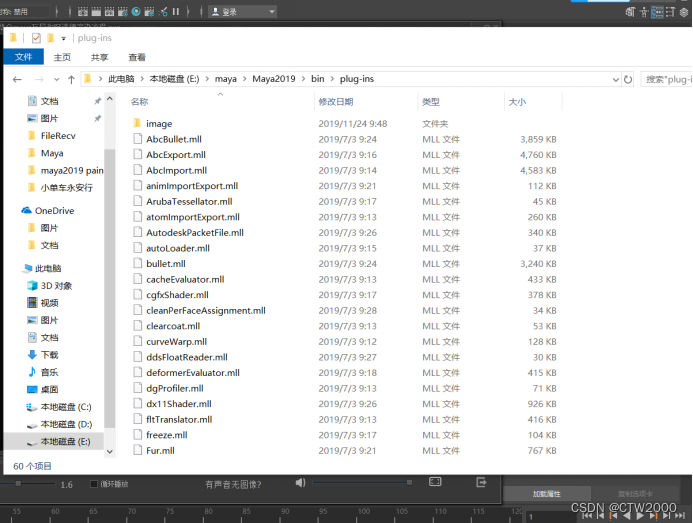
Task: Open 下载 in the navigation pane
Action: pos(50,355)
